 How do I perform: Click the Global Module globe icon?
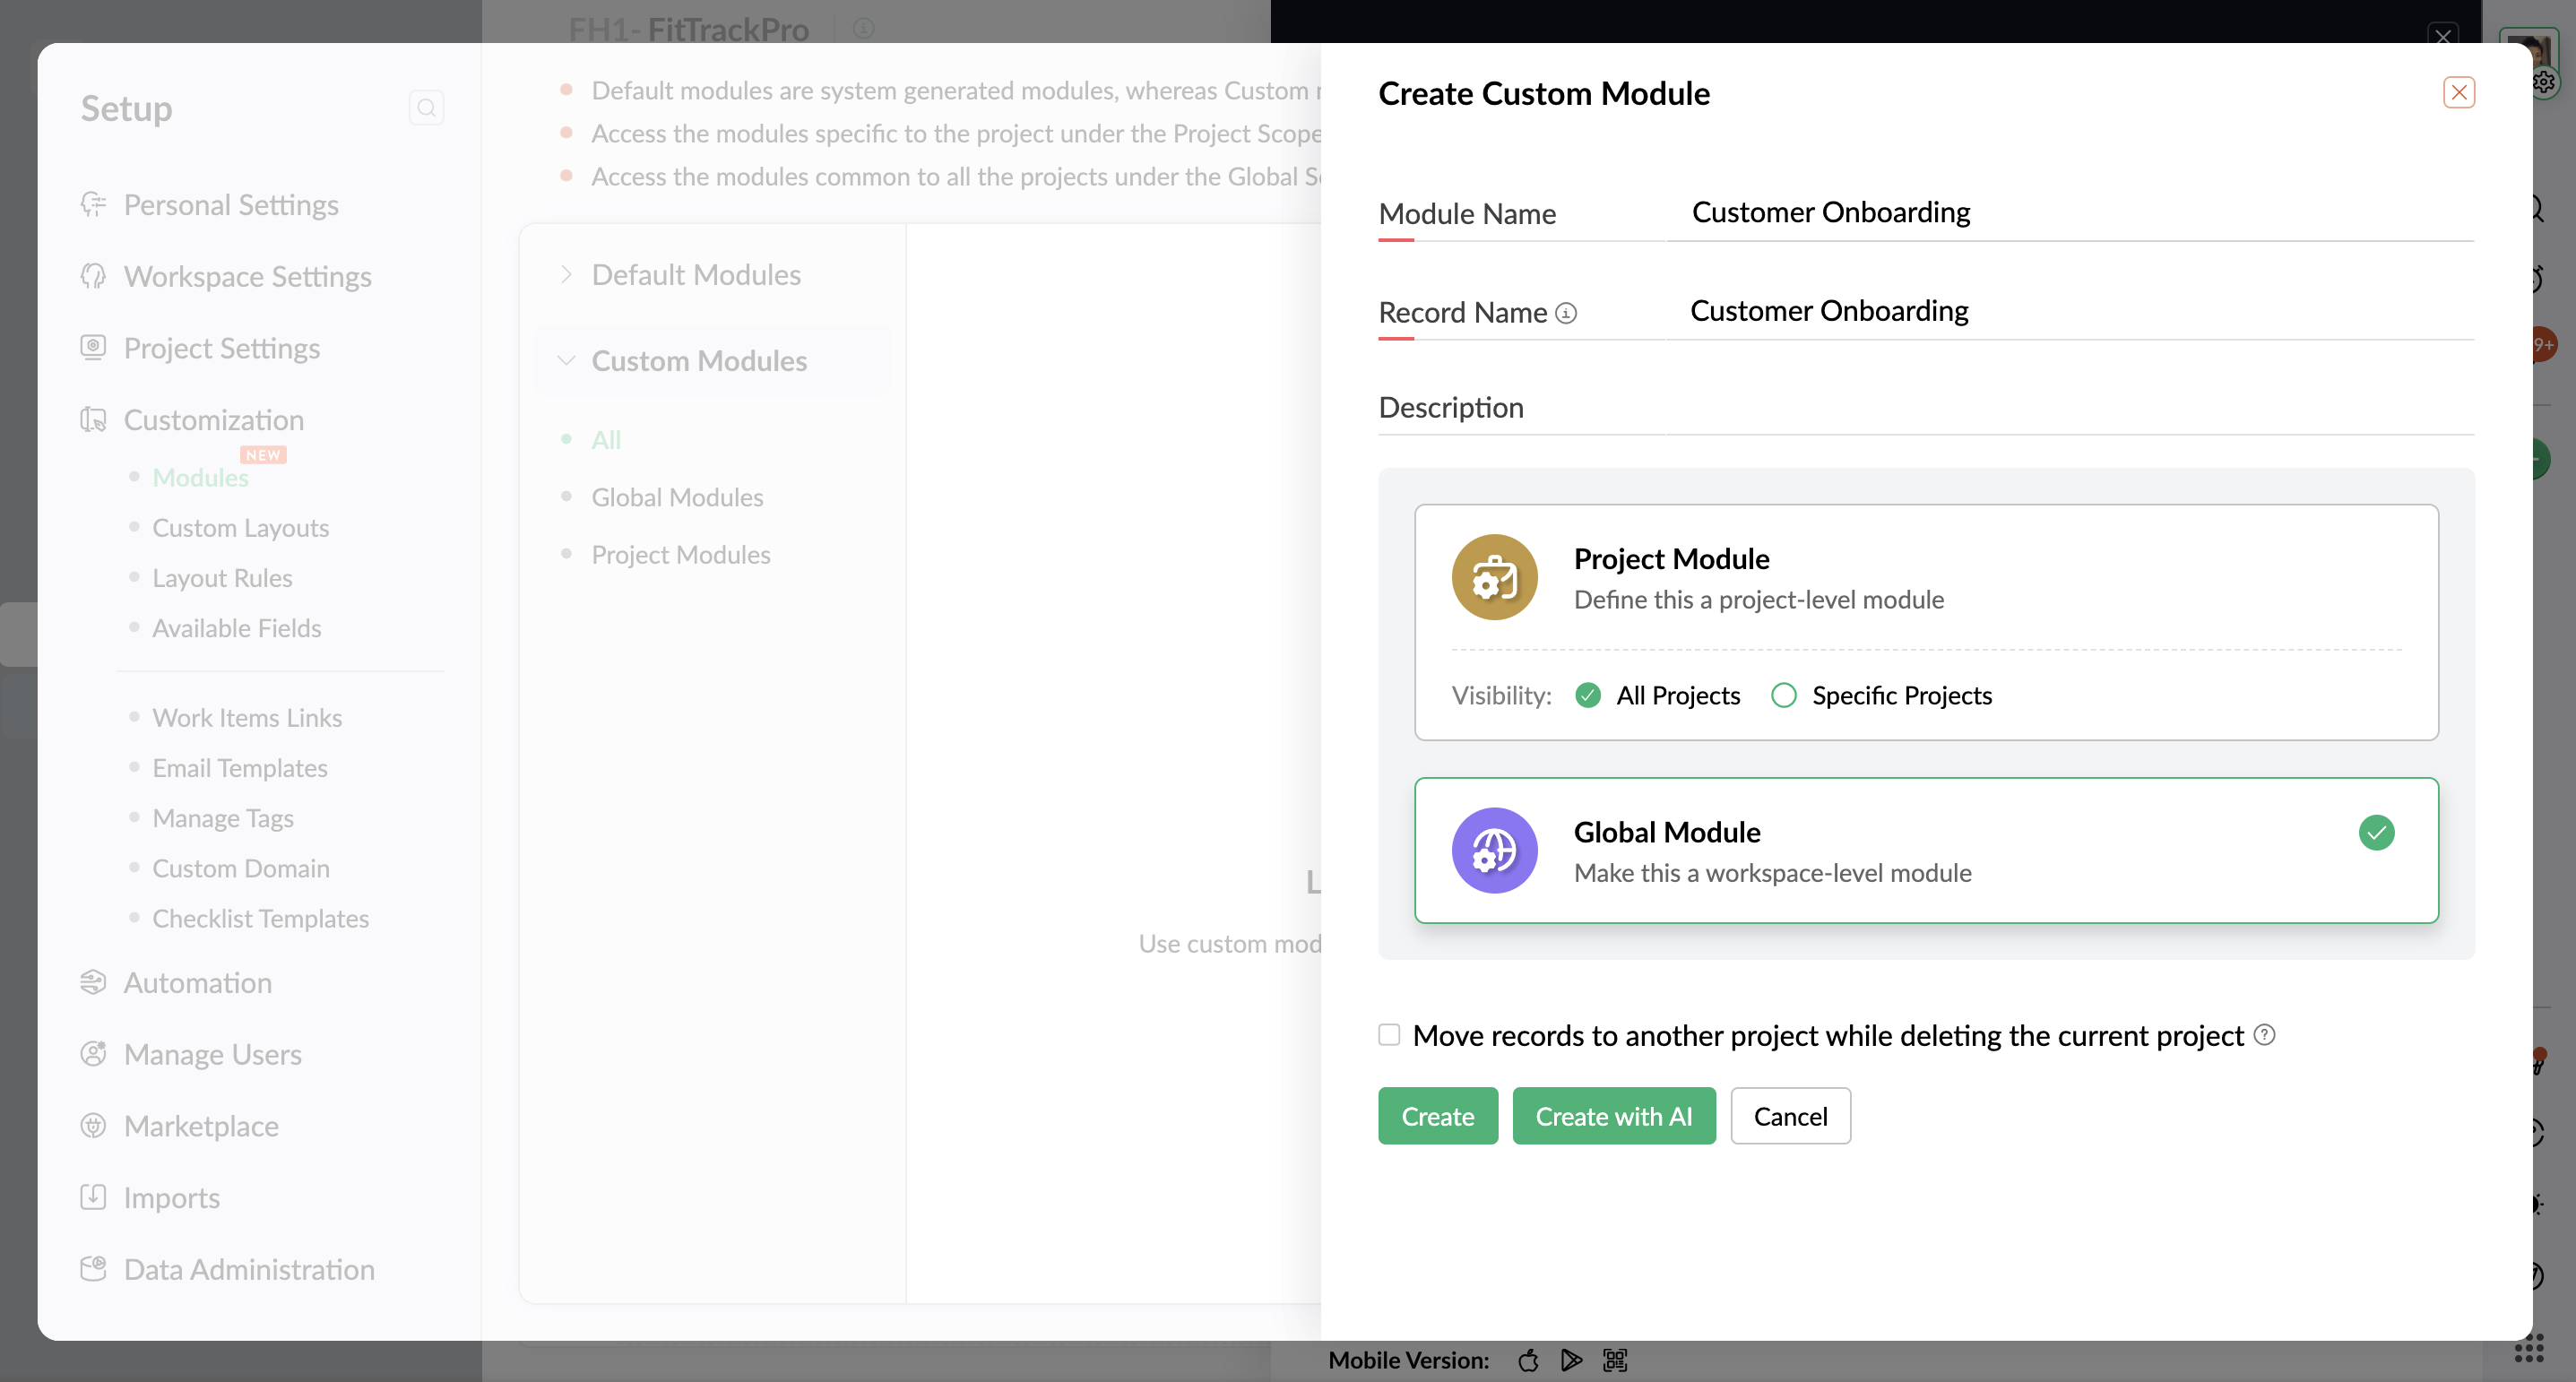1494,850
